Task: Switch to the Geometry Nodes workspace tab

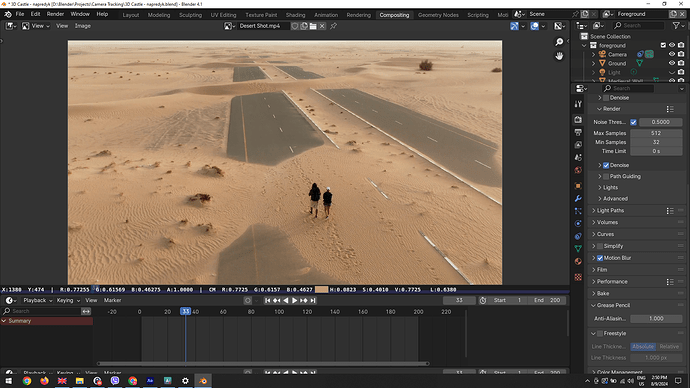Action: [438, 15]
